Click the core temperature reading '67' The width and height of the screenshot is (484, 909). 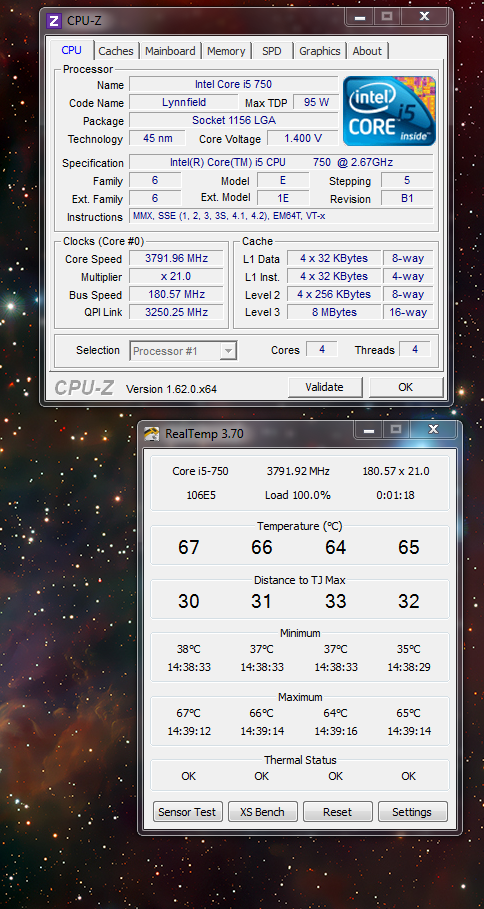coord(189,547)
